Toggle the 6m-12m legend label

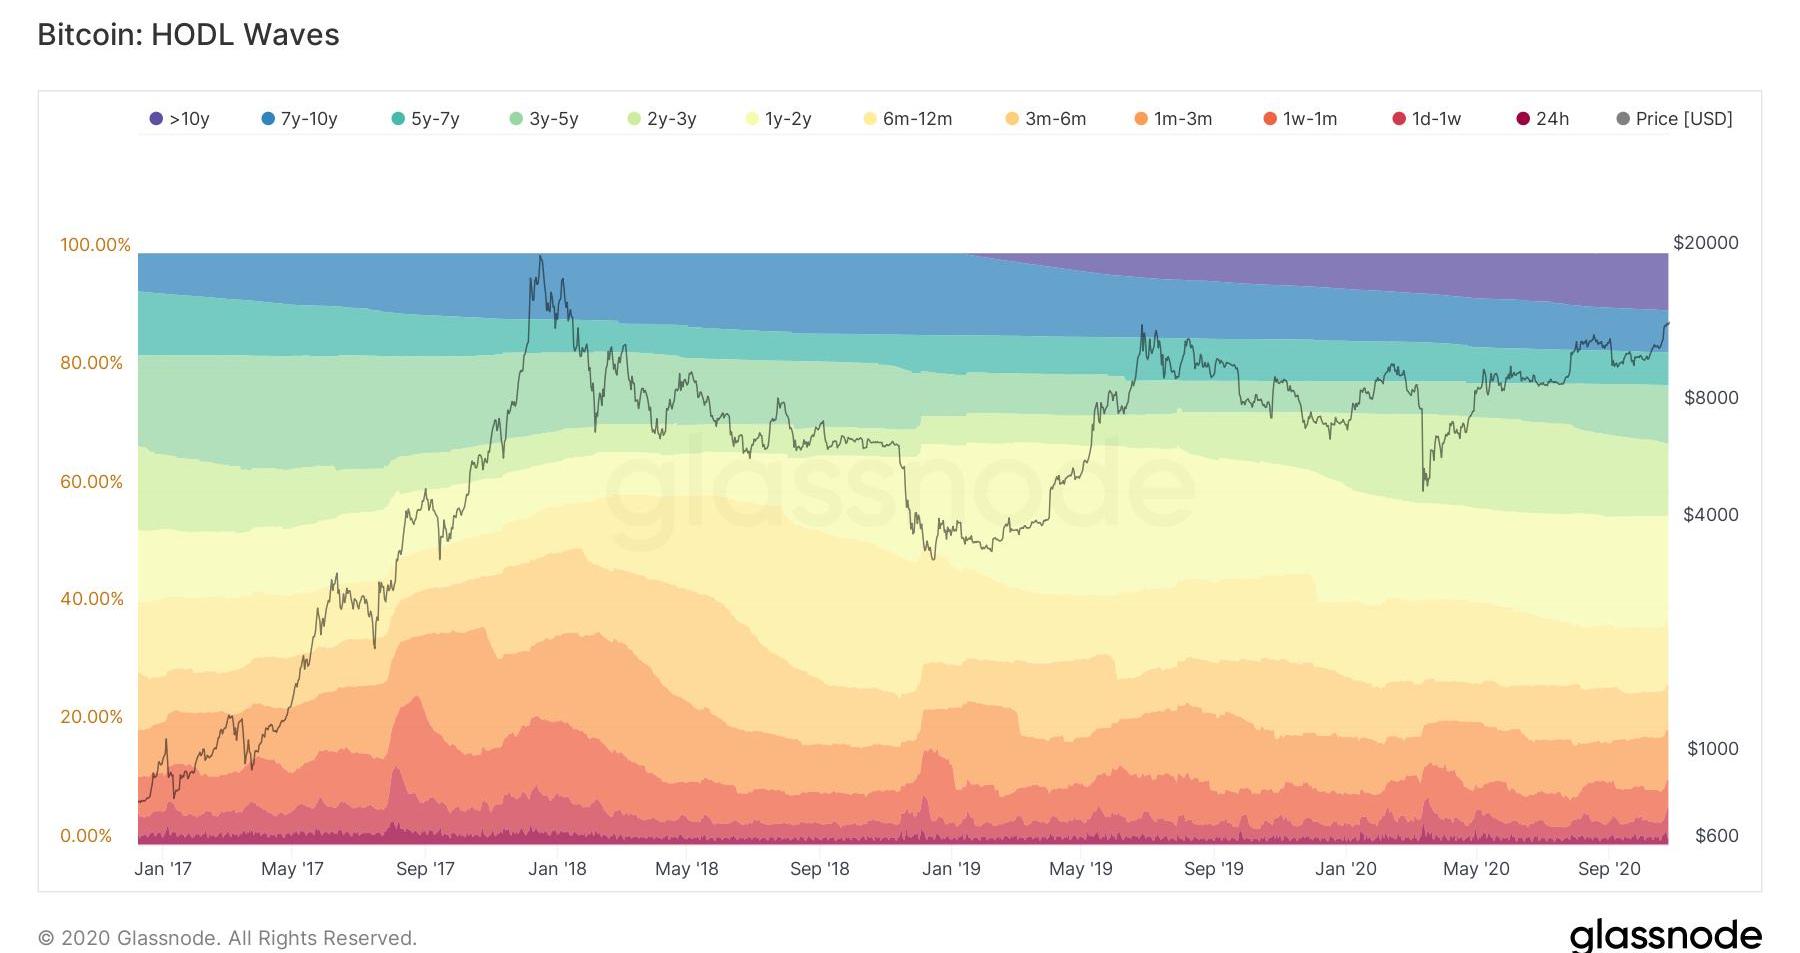tap(917, 119)
